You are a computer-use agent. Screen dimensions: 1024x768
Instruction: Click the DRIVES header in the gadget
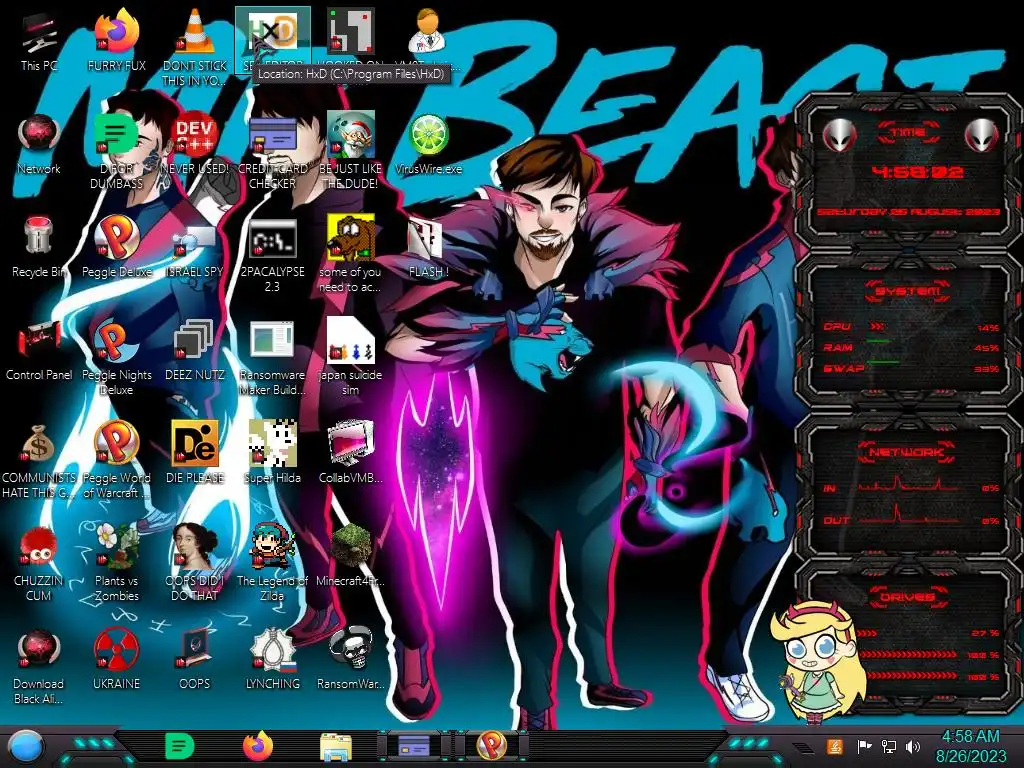point(908,597)
